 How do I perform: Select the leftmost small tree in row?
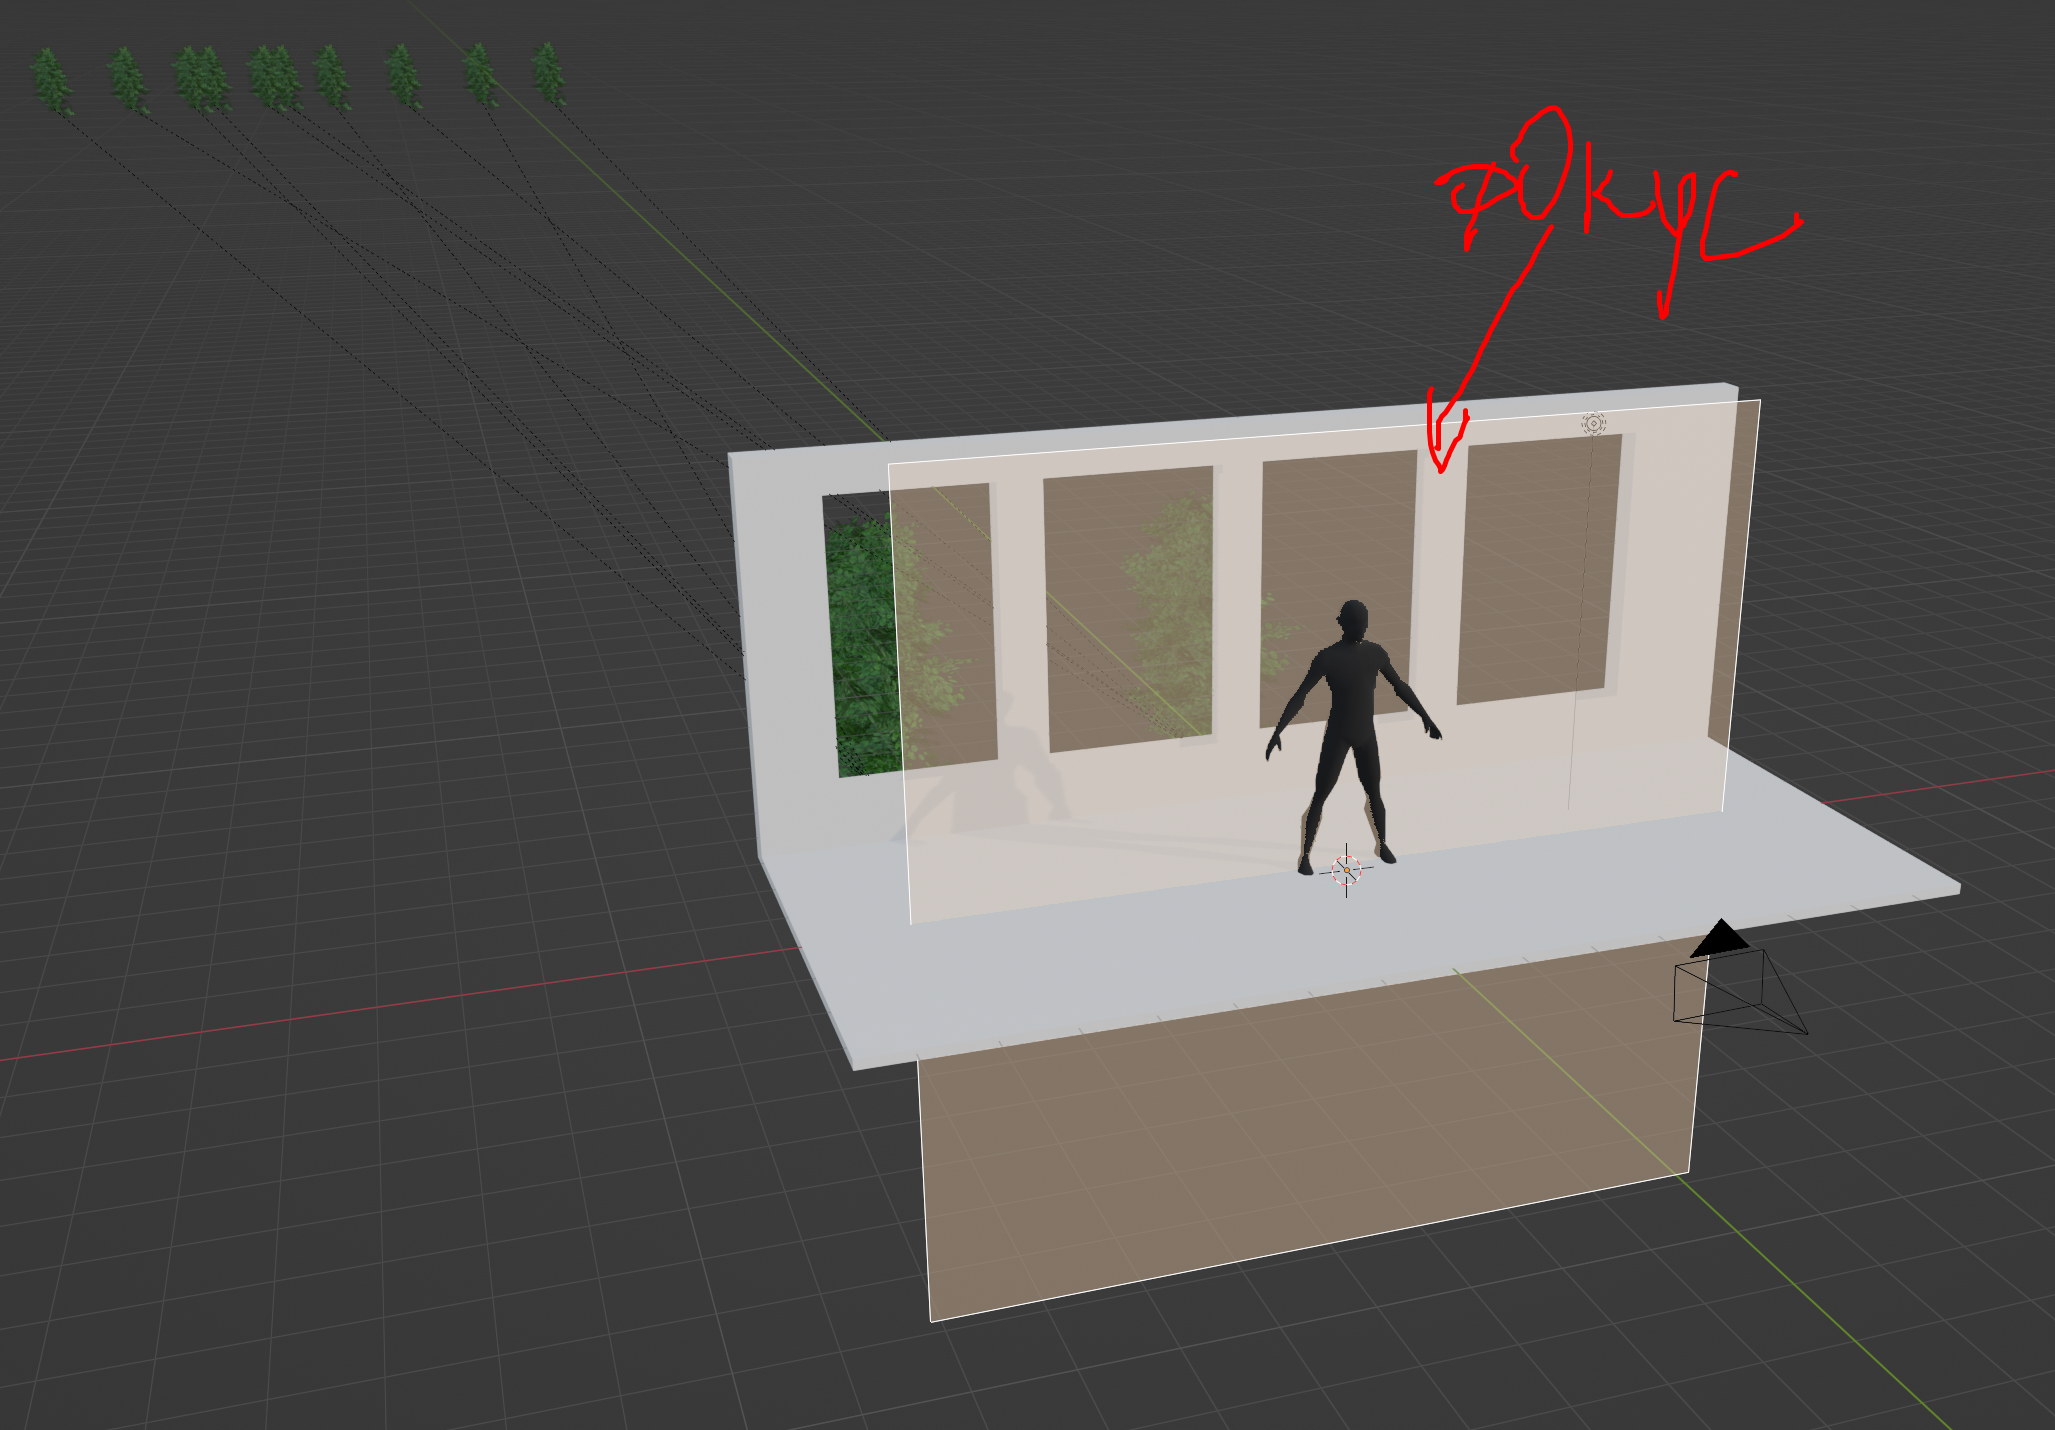point(50,80)
